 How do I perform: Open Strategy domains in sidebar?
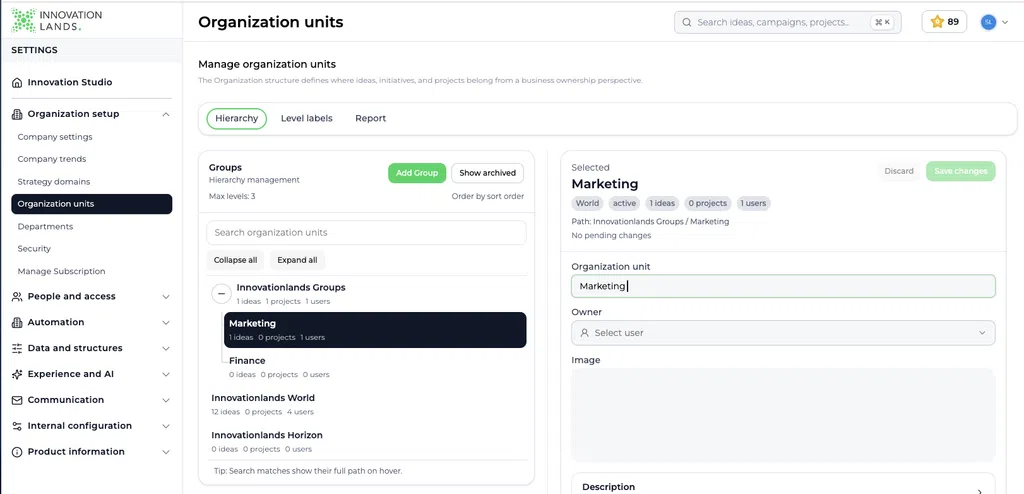pos(54,182)
